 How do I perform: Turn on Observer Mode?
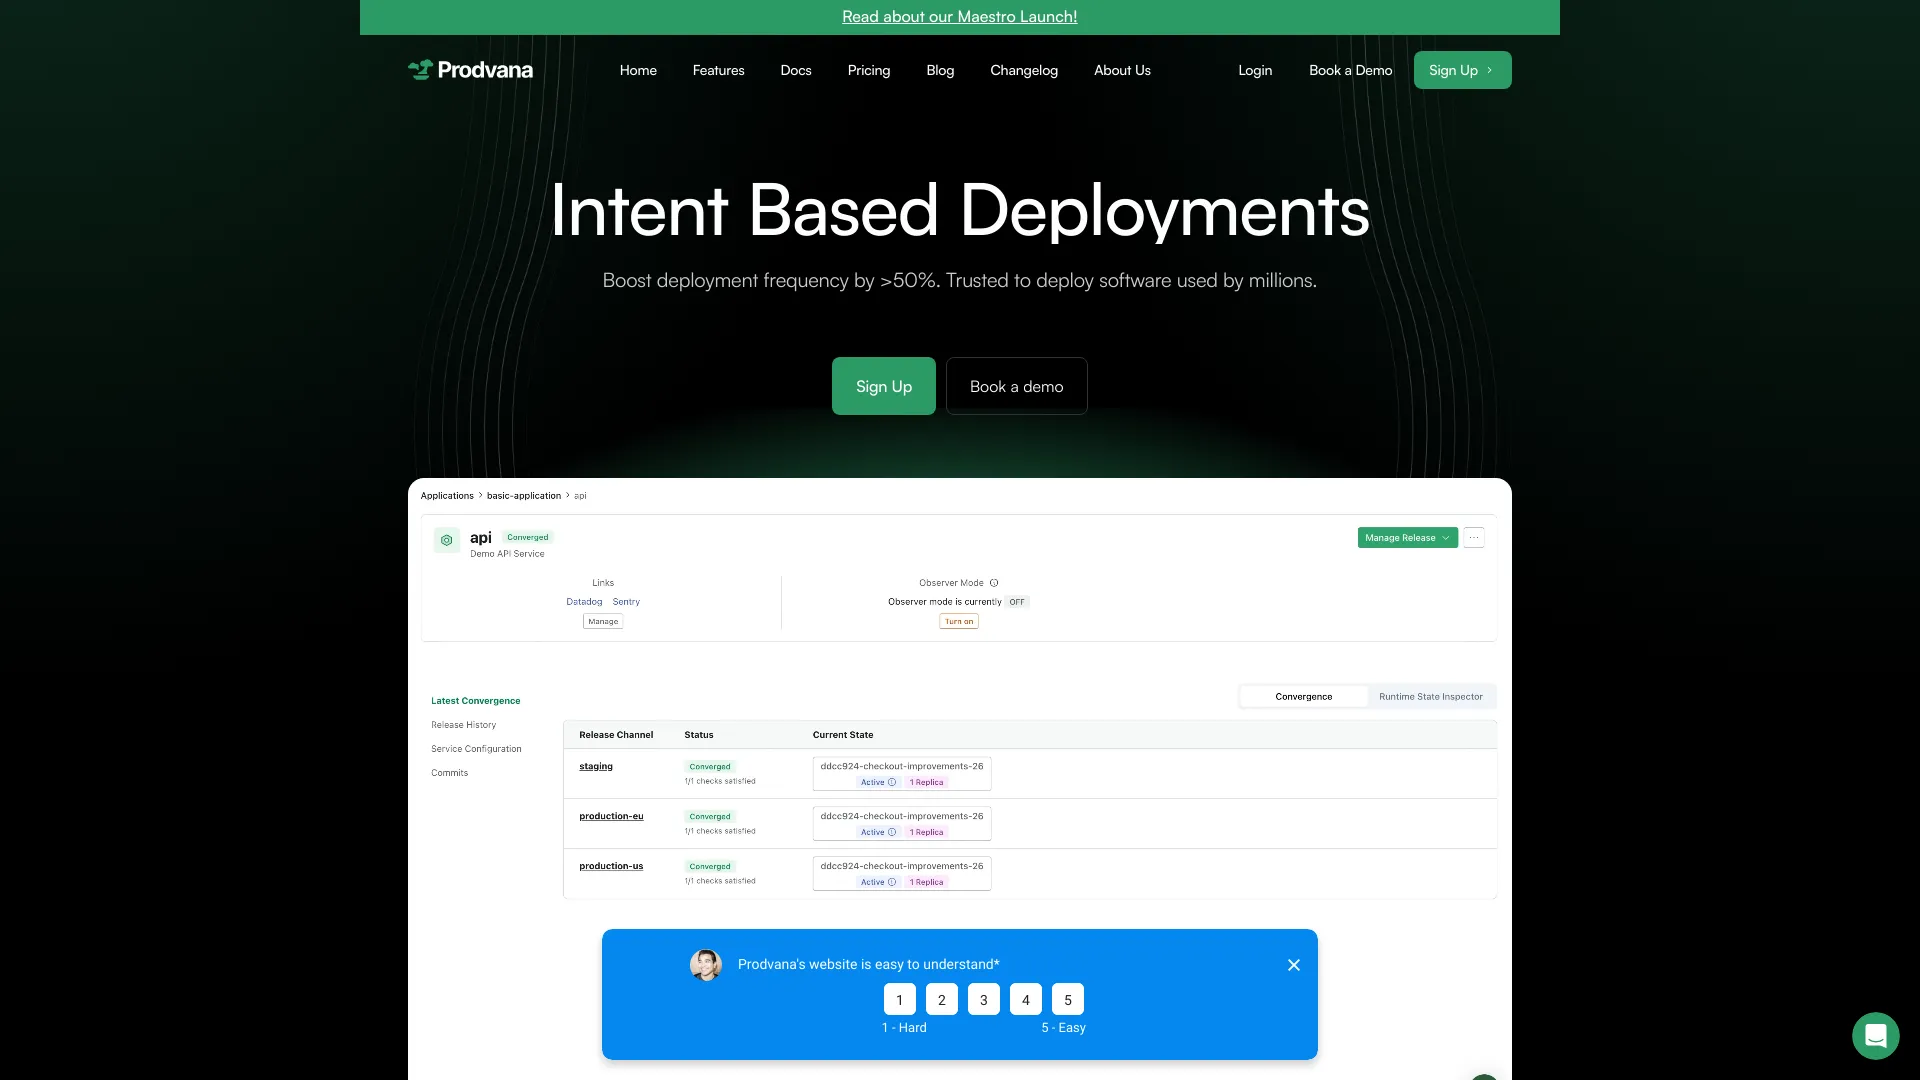[958, 621]
